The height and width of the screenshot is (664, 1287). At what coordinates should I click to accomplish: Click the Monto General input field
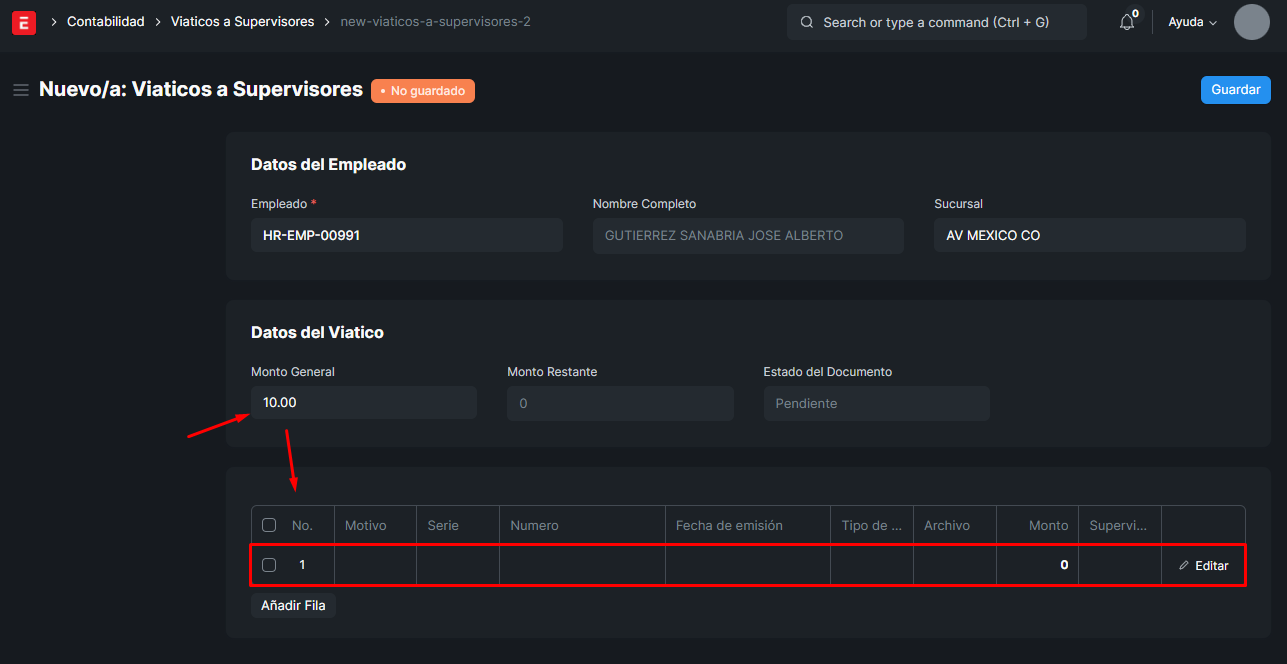363,403
